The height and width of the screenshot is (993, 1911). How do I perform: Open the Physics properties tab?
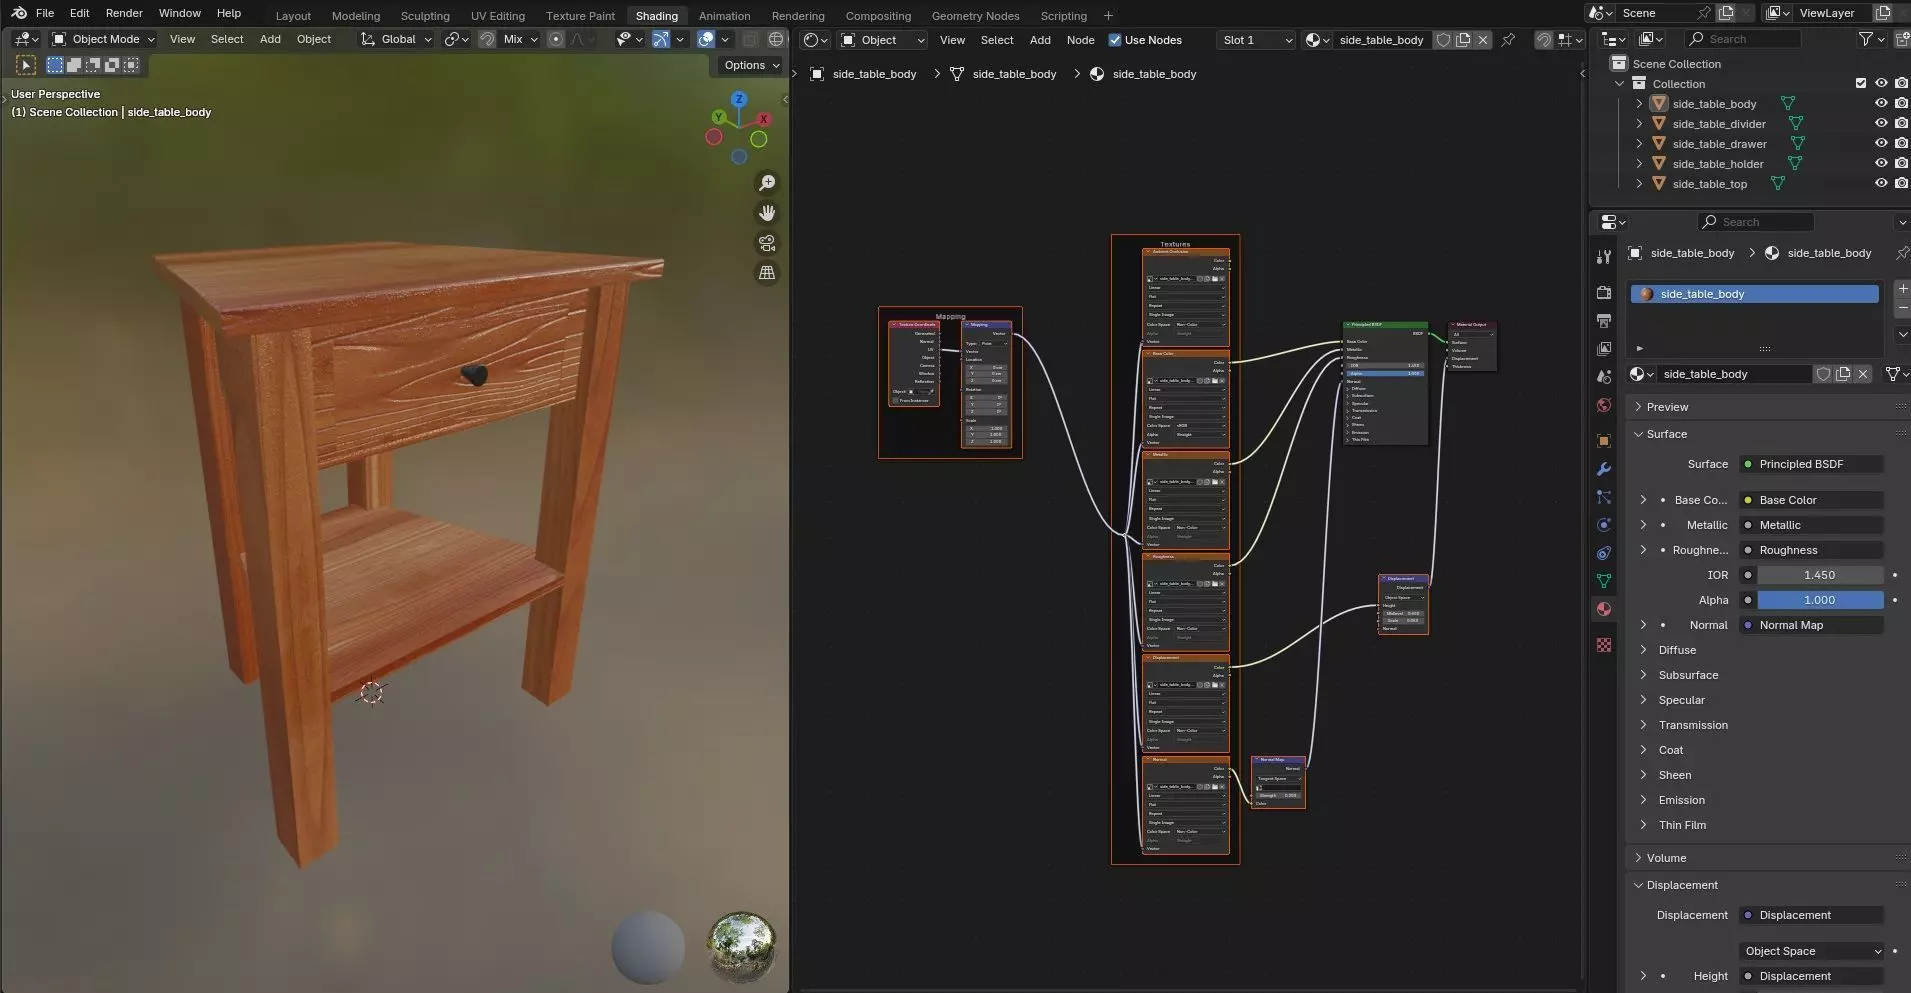1604,525
